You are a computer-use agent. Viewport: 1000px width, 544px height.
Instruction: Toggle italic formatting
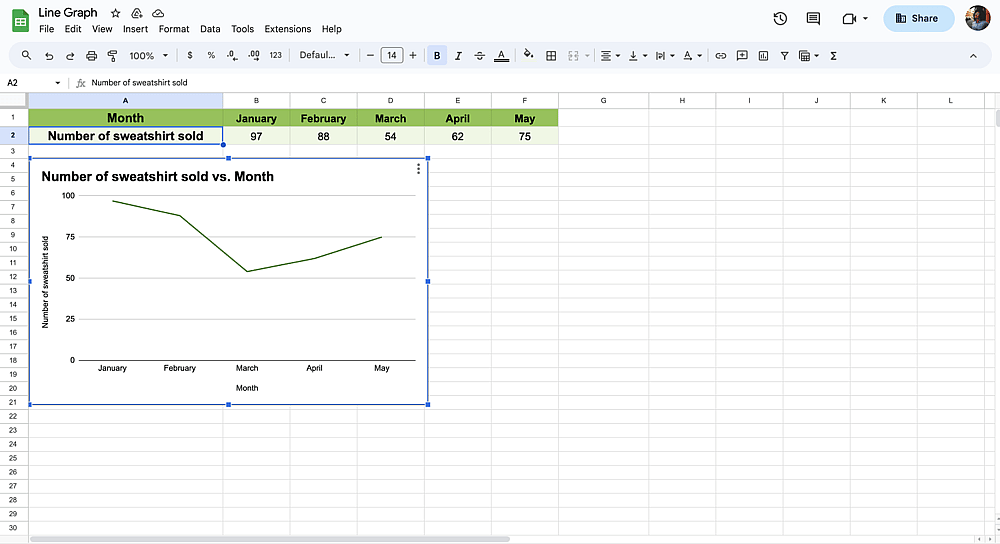point(458,56)
